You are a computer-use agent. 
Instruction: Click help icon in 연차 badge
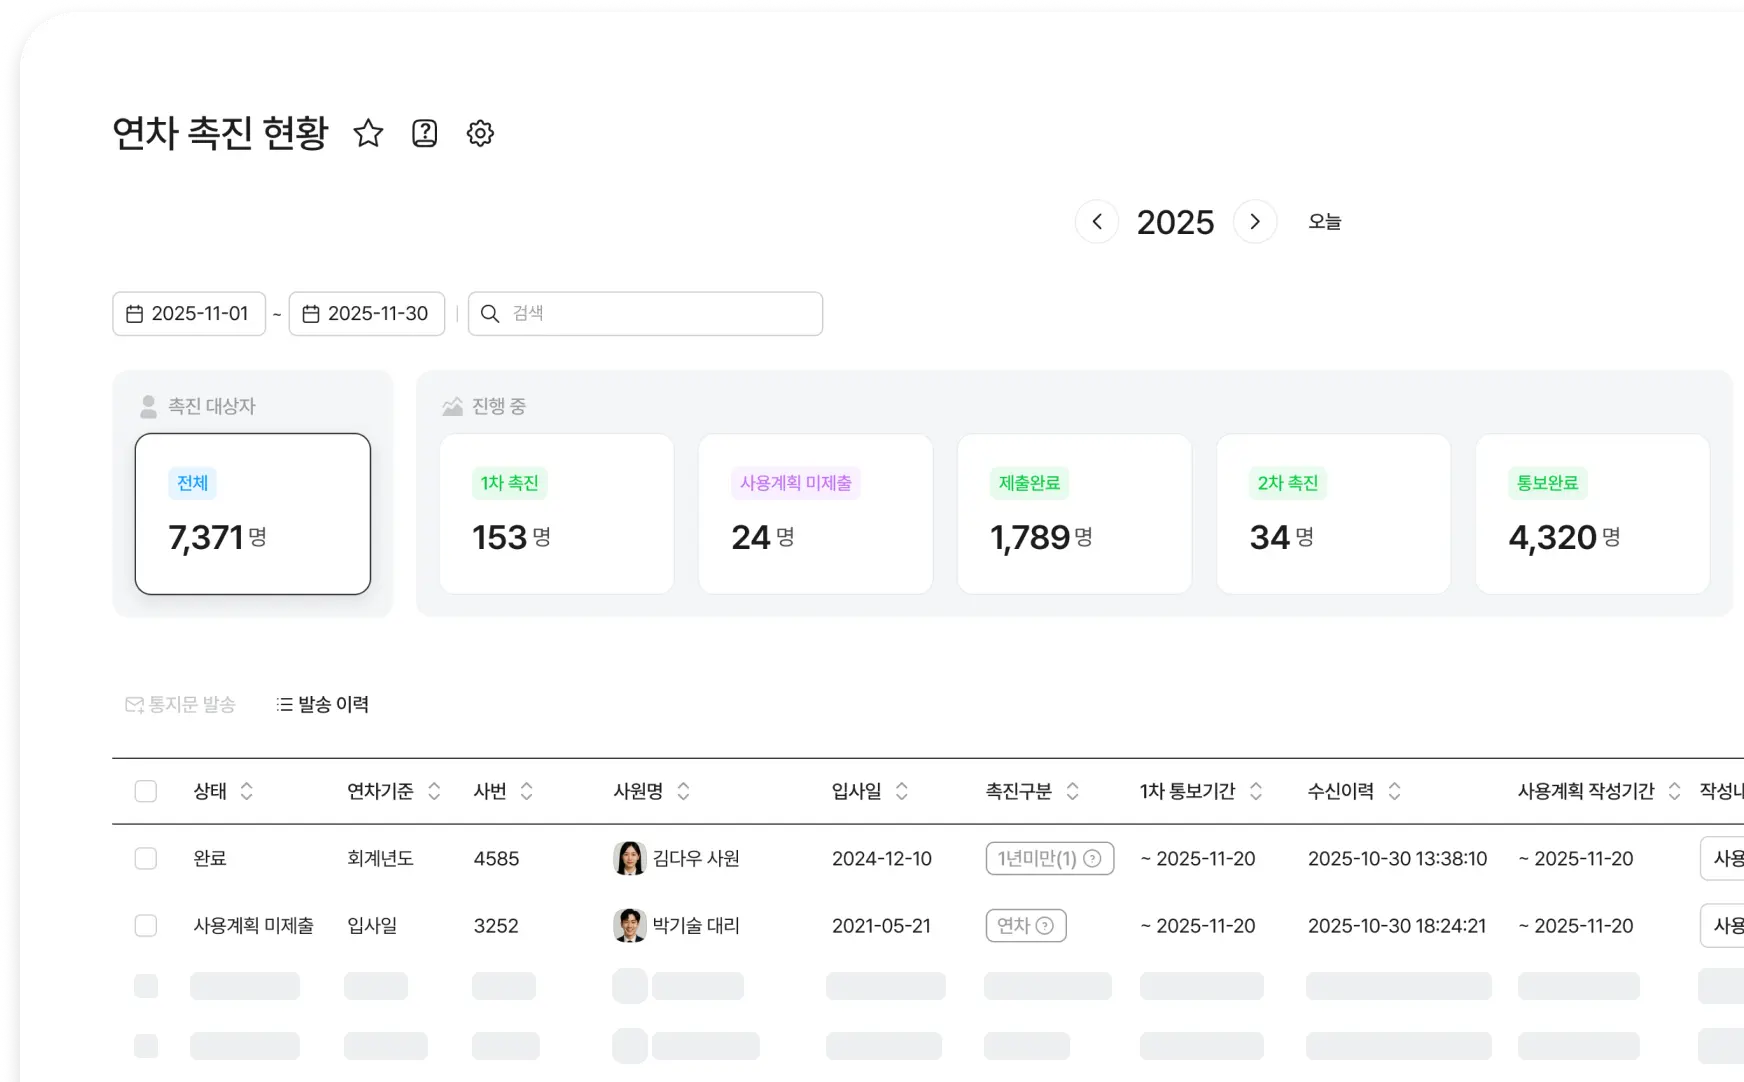[x=1045, y=926]
